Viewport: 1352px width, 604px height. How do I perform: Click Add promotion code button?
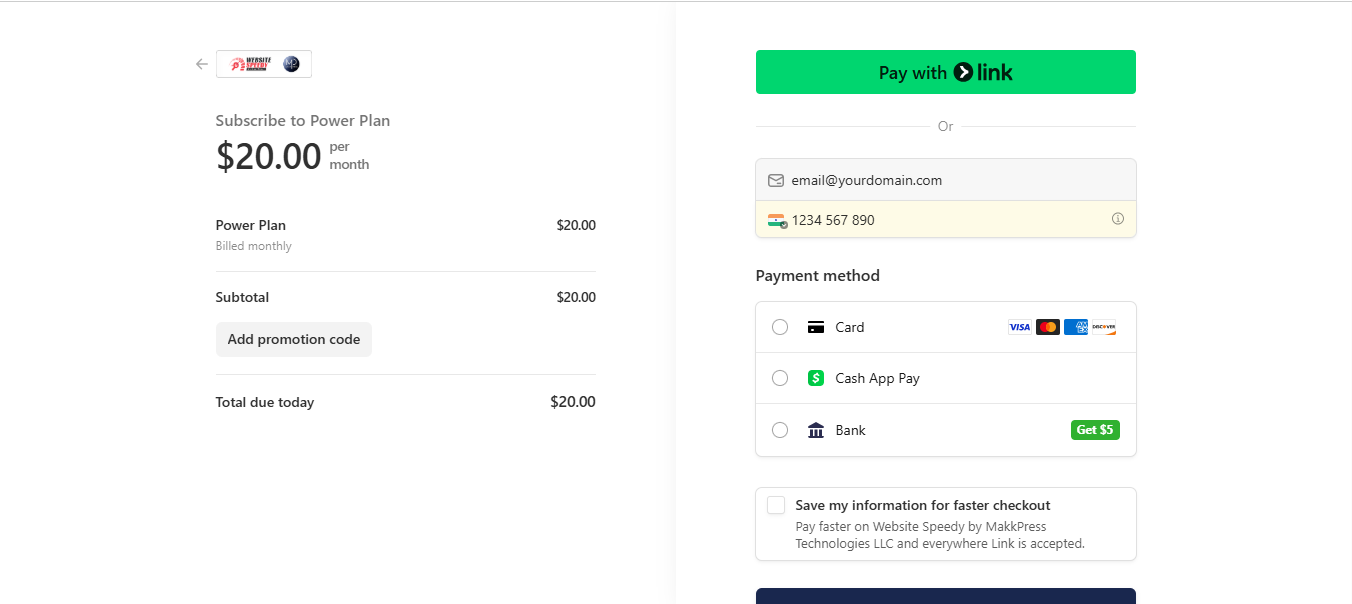[294, 339]
